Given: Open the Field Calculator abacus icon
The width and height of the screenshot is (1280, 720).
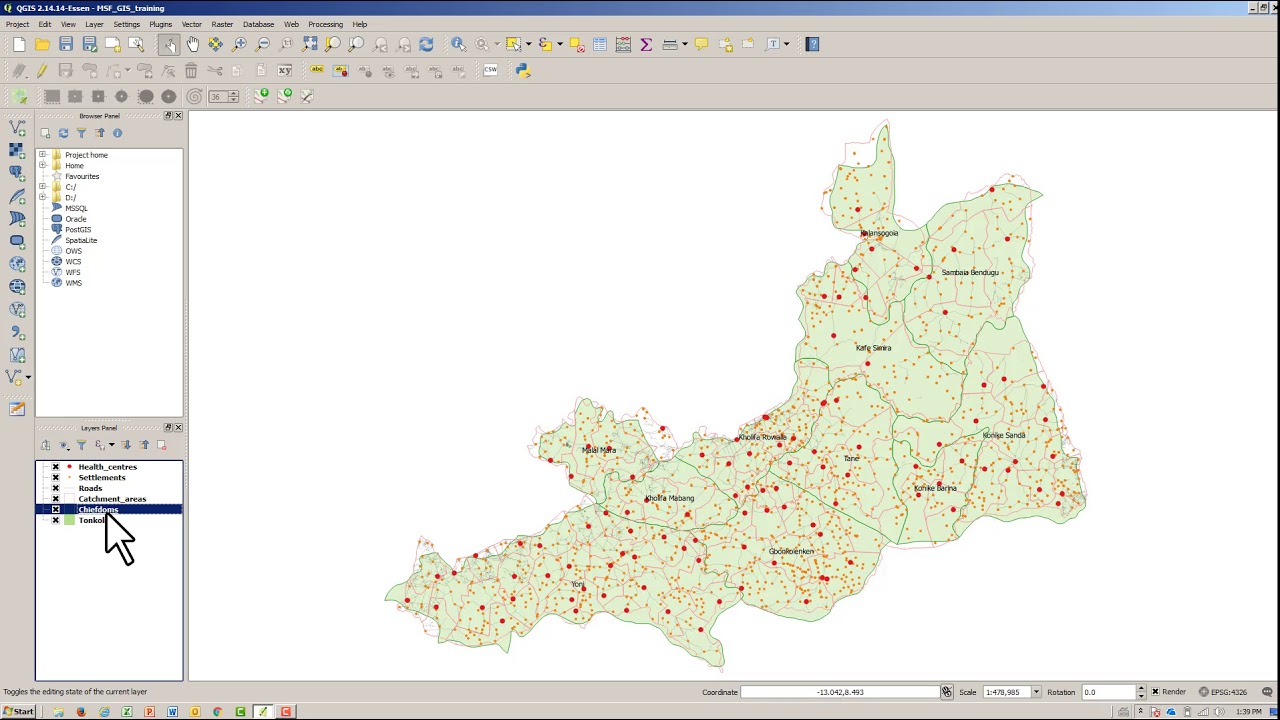Looking at the screenshot, I should [623, 44].
